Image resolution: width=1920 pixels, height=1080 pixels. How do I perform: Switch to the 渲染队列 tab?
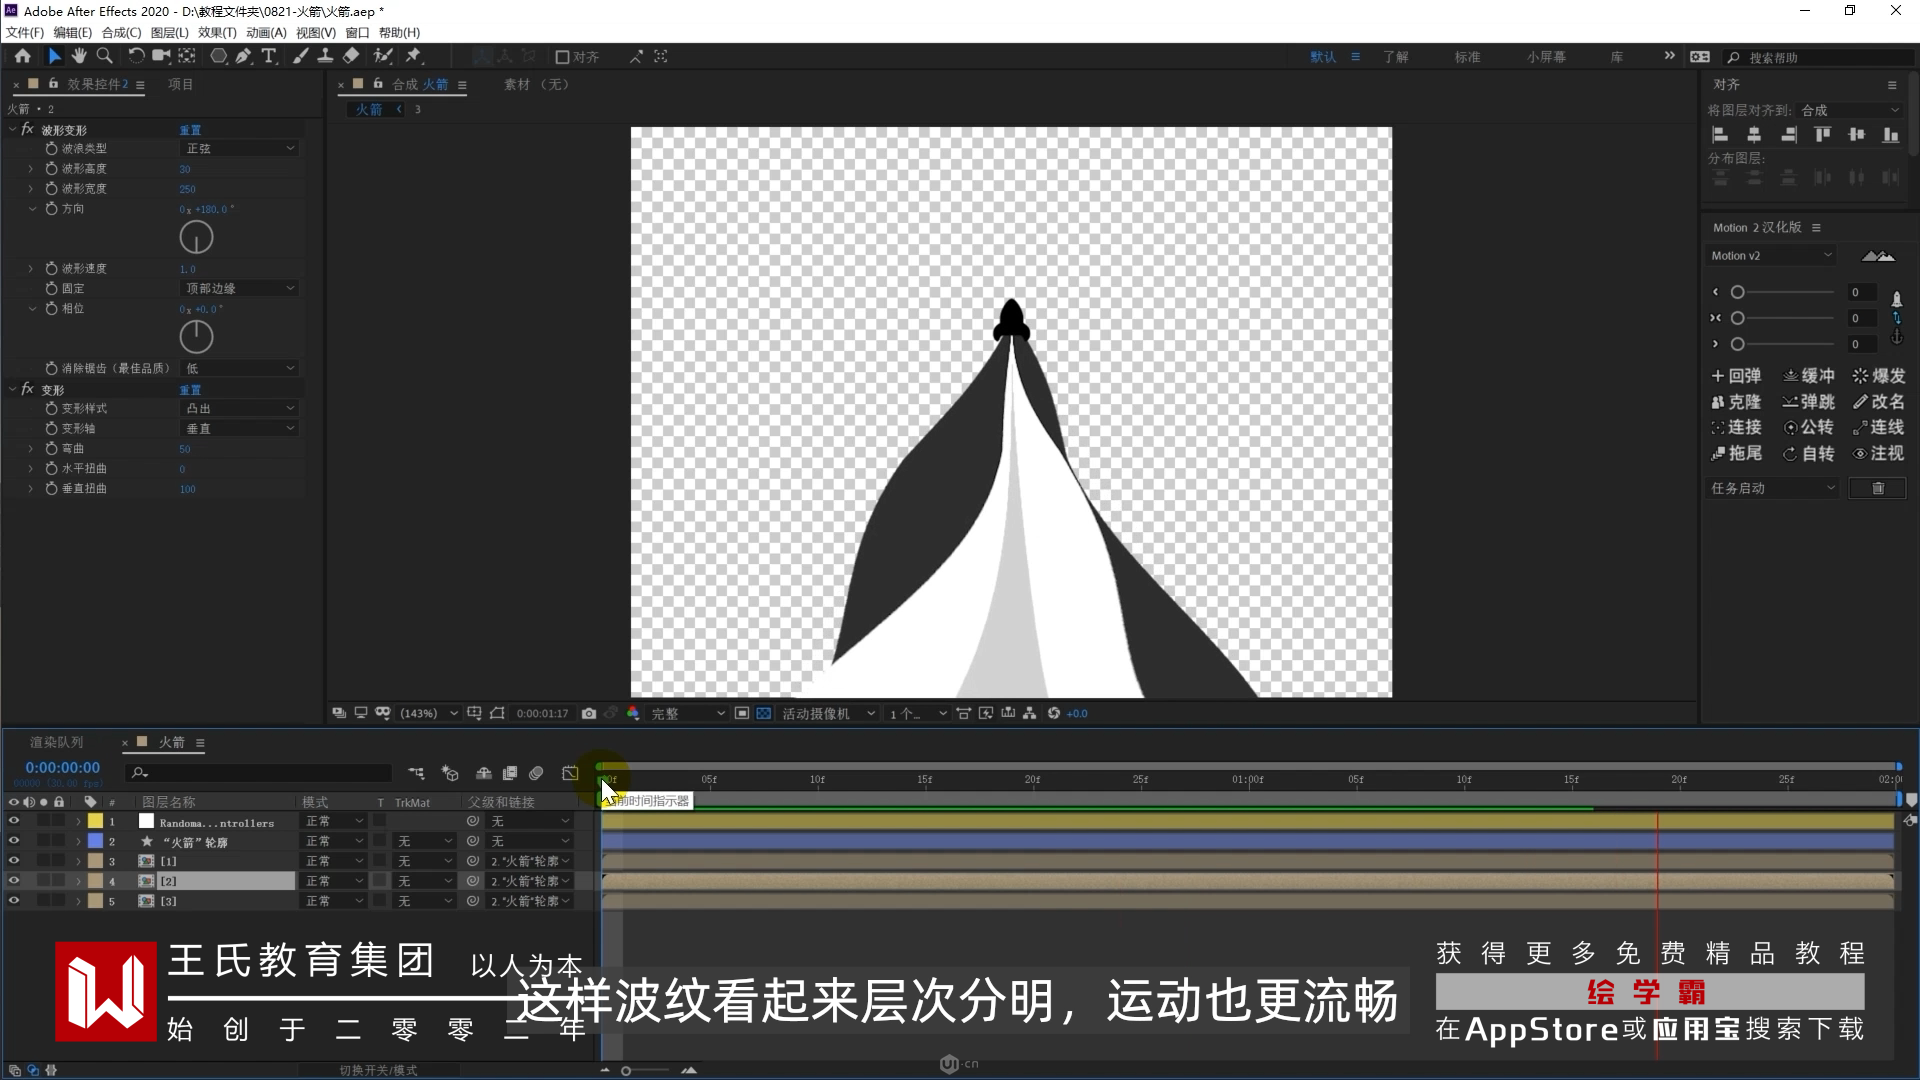[x=56, y=742]
